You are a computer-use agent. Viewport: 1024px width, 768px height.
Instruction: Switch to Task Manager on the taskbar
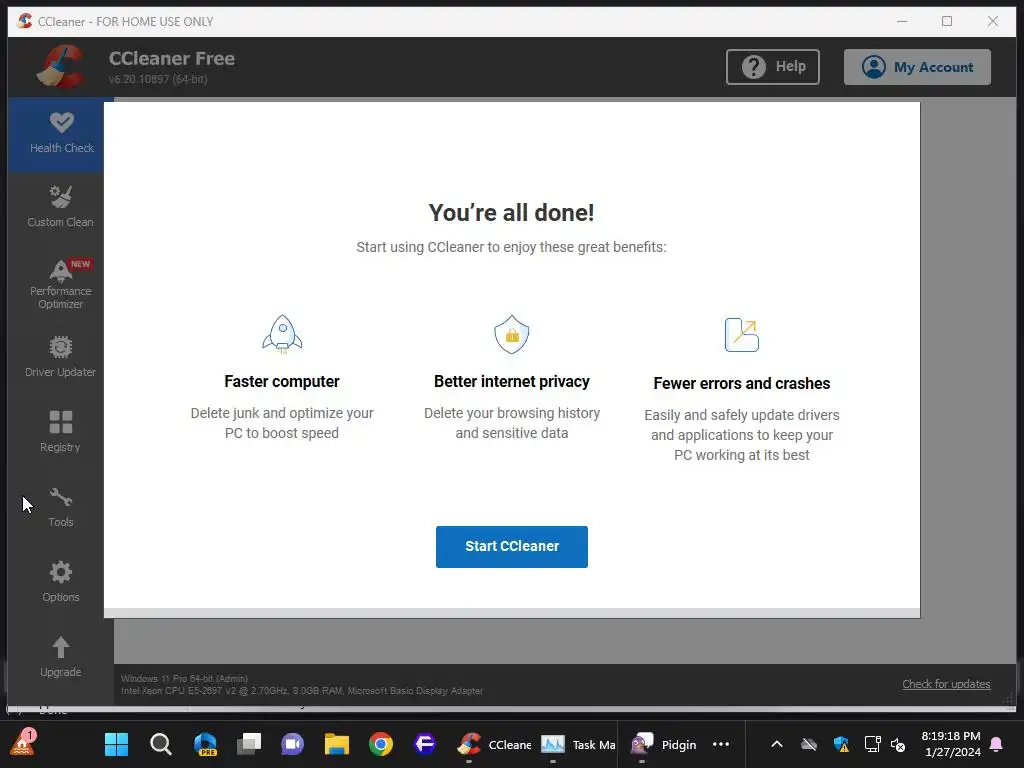pyautogui.click(x=578, y=744)
